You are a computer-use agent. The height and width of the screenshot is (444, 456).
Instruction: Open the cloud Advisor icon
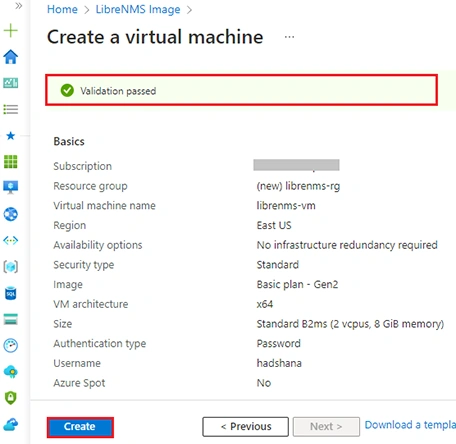[x=11, y=372]
